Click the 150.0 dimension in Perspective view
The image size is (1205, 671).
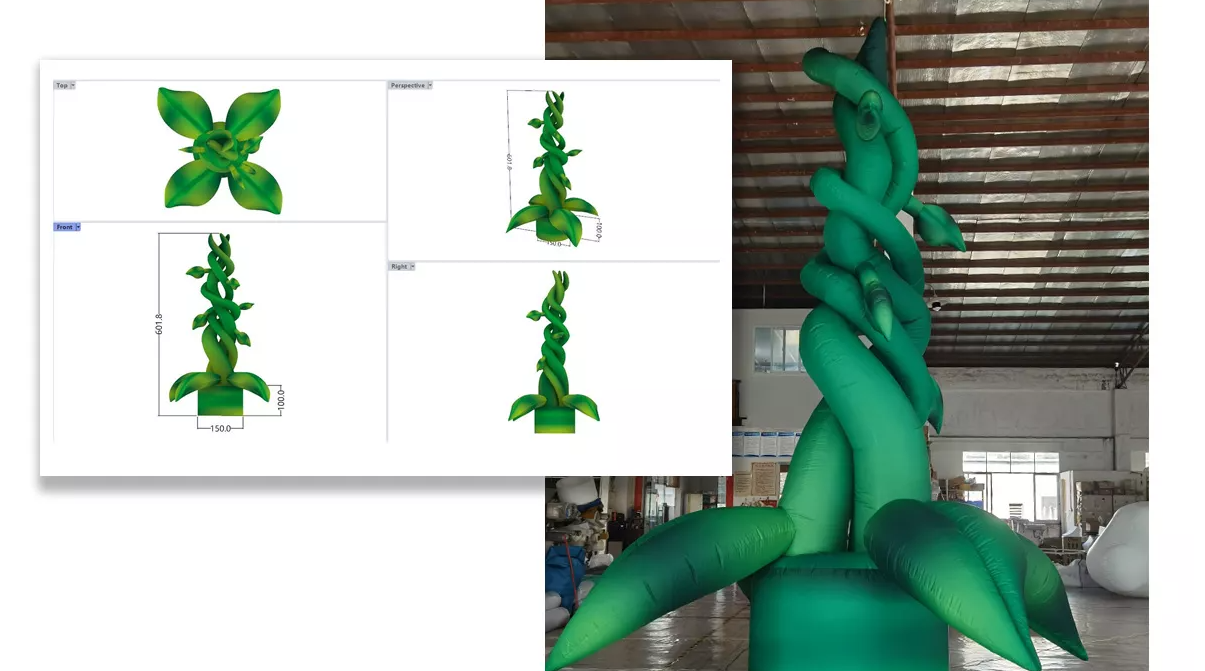[x=553, y=244]
